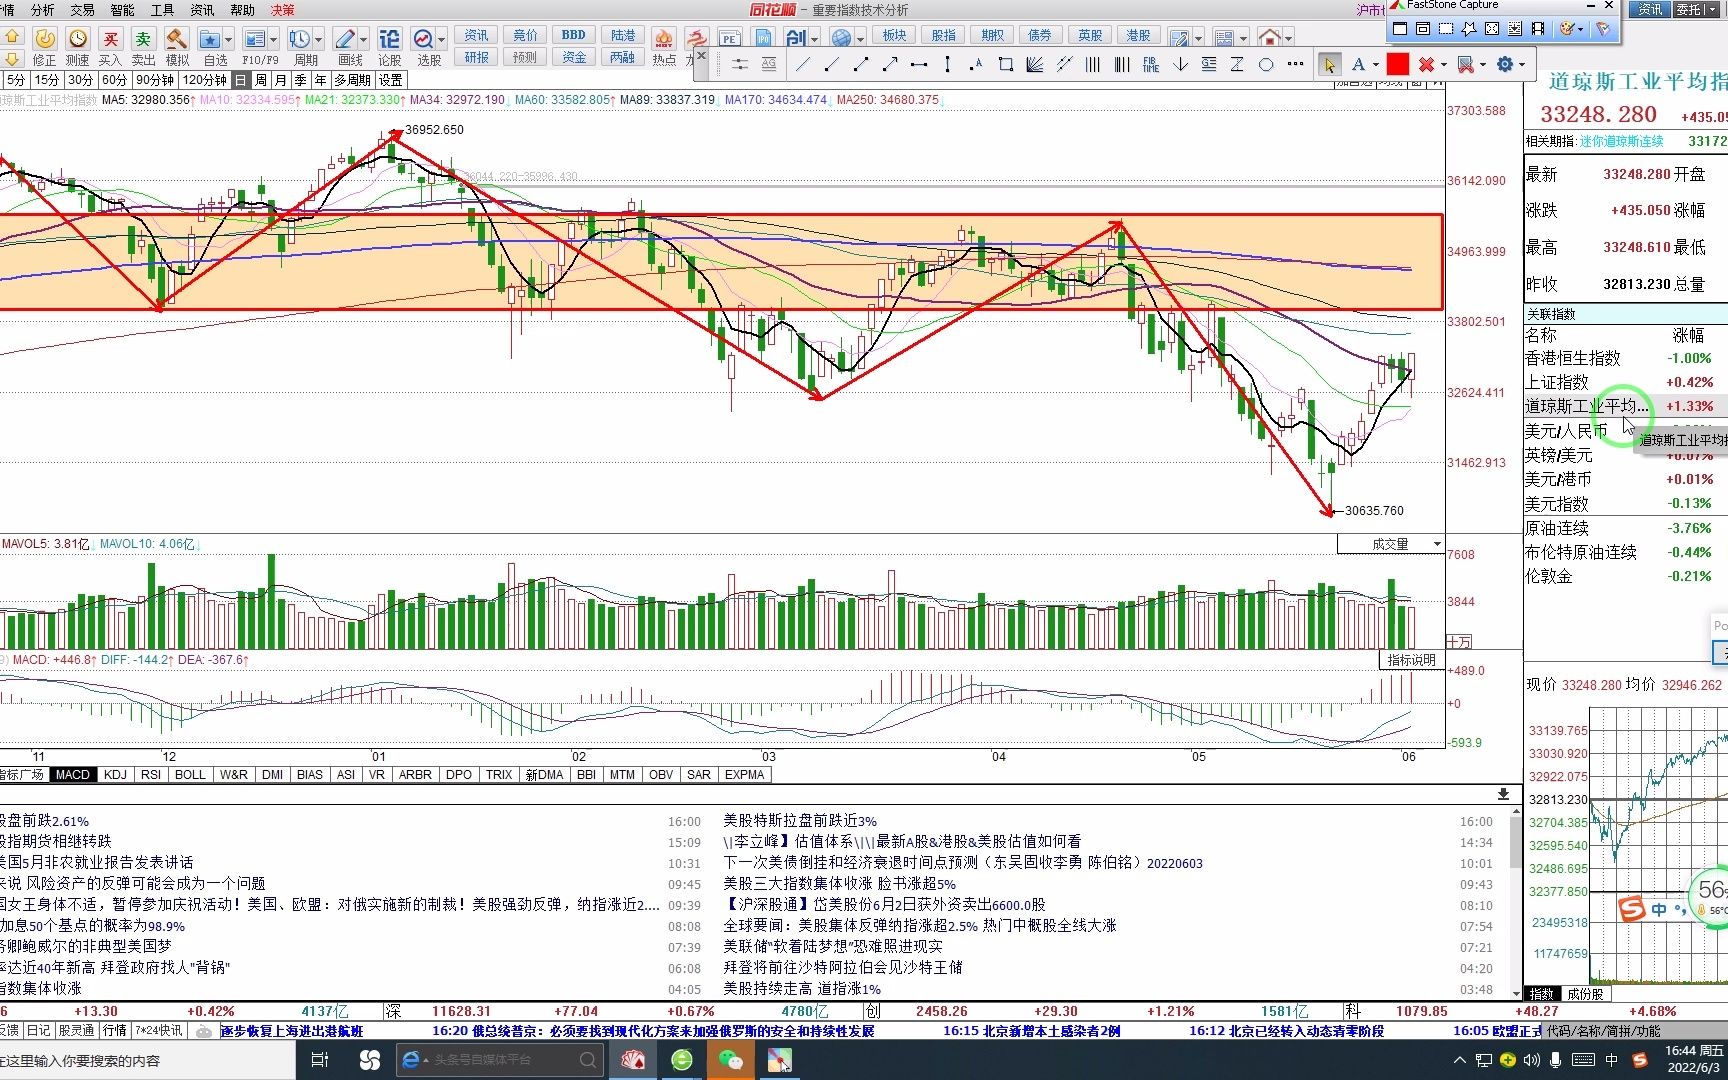Open the 交易 menu

pyautogui.click(x=83, y=10)
